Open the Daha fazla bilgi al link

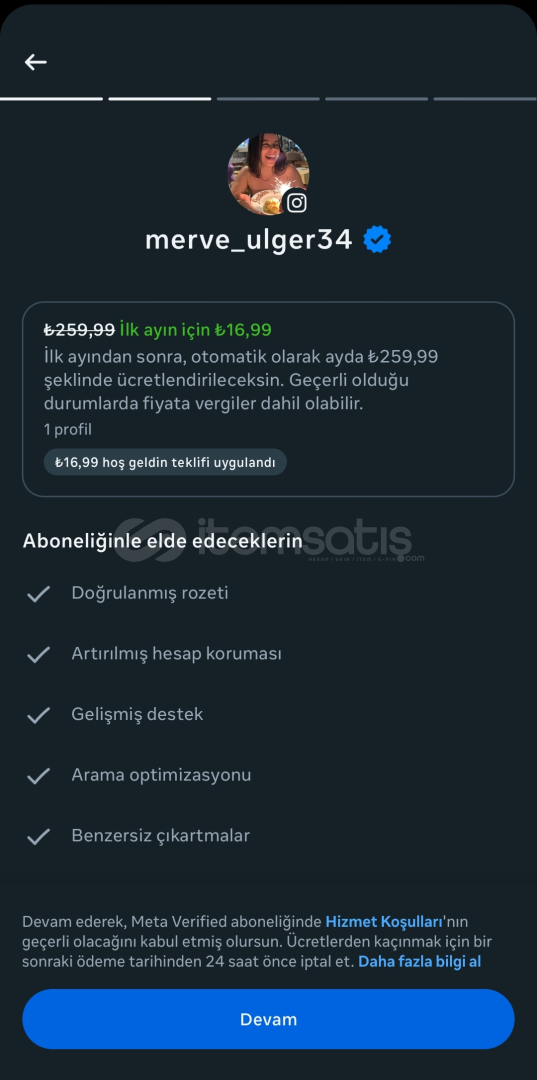419,962
